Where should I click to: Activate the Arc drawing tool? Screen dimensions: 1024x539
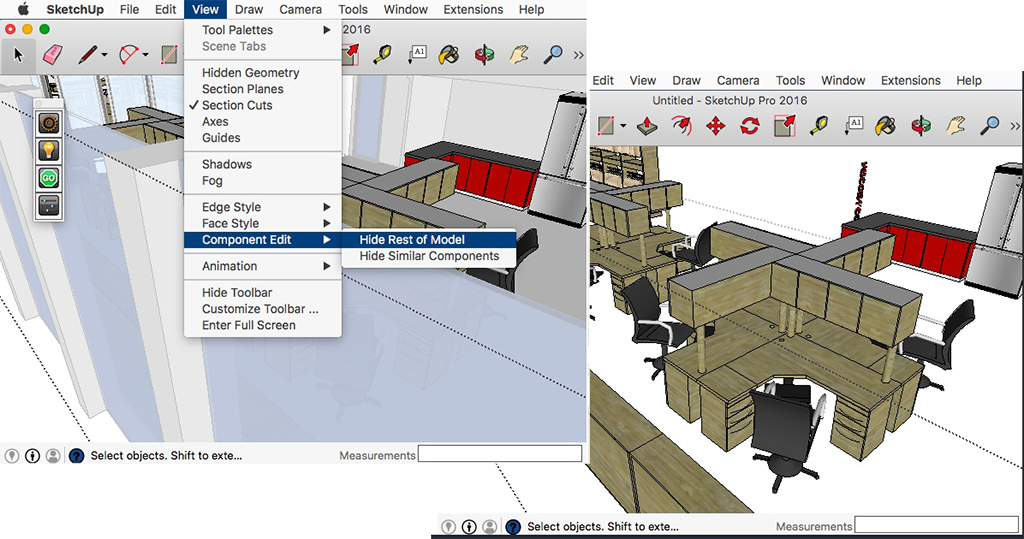click(129, 55)
